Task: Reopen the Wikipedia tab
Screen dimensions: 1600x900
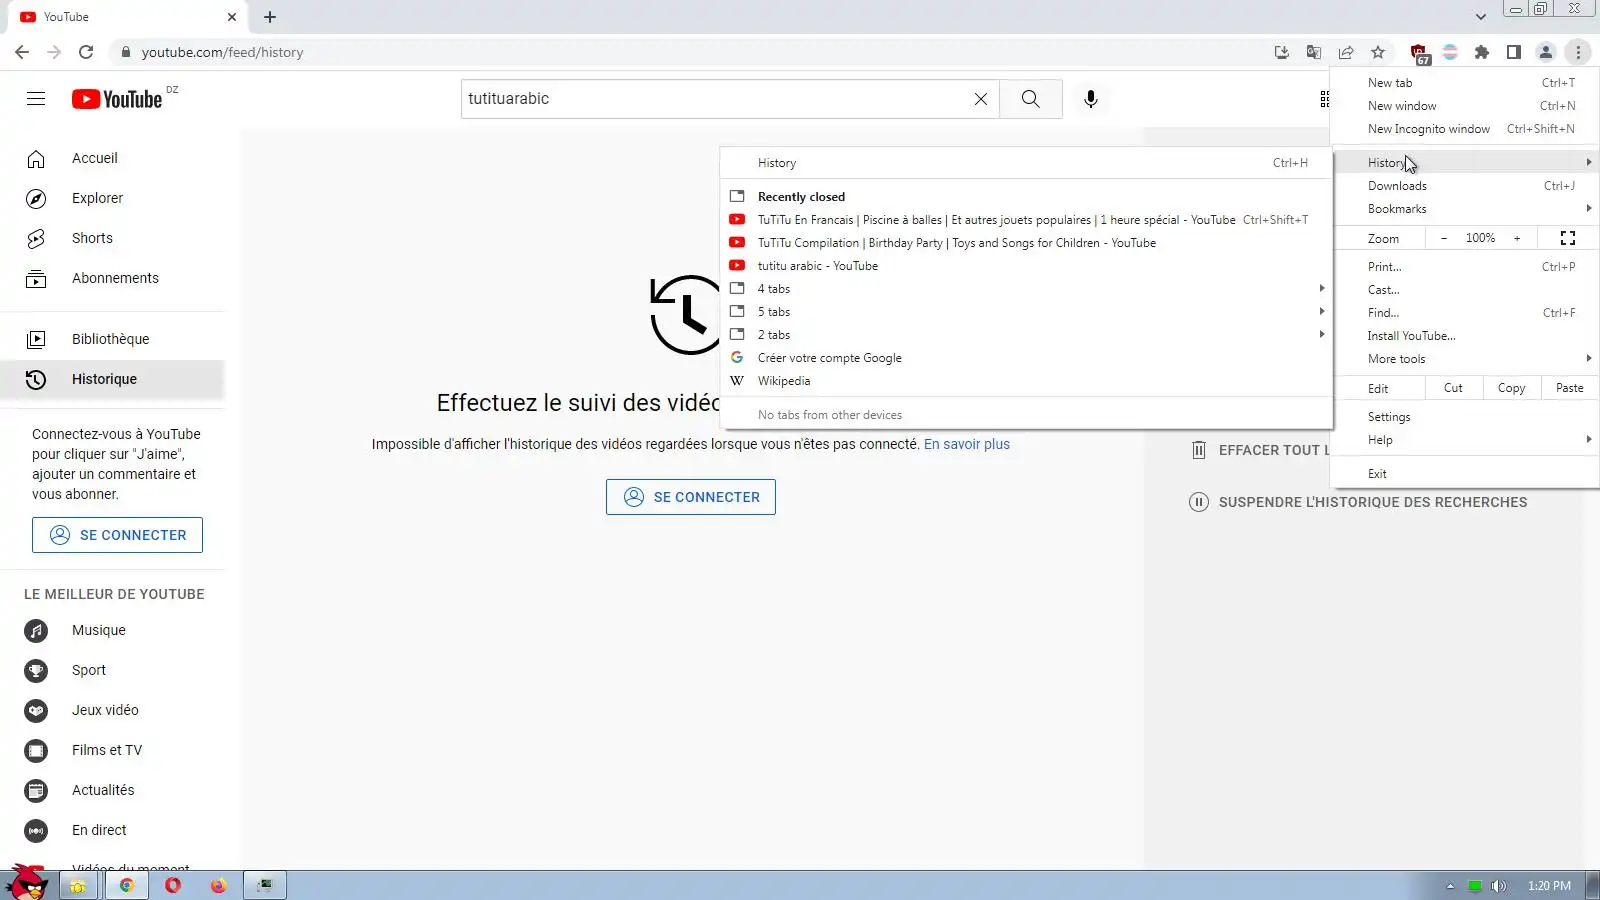Action: (1026, 381)
